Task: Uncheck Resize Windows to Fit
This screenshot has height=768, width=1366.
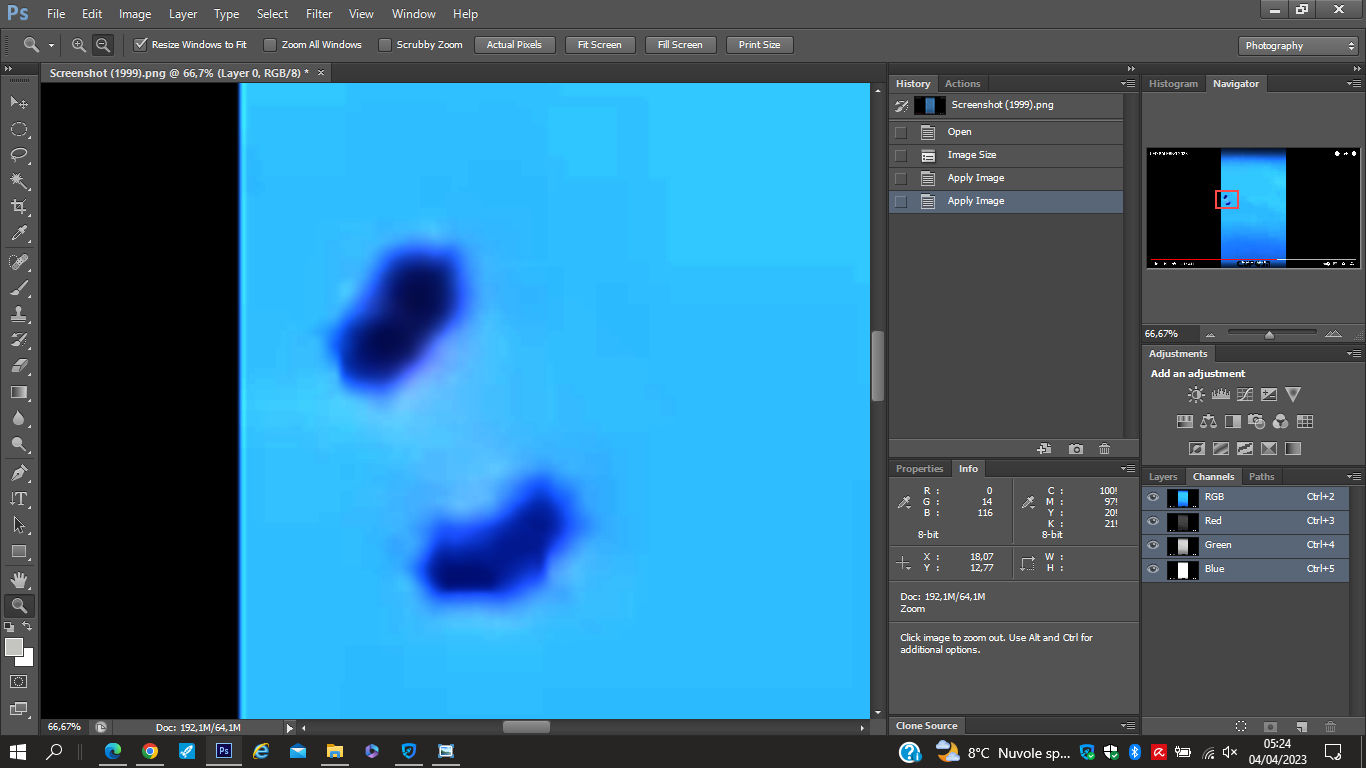Action: 141,45
